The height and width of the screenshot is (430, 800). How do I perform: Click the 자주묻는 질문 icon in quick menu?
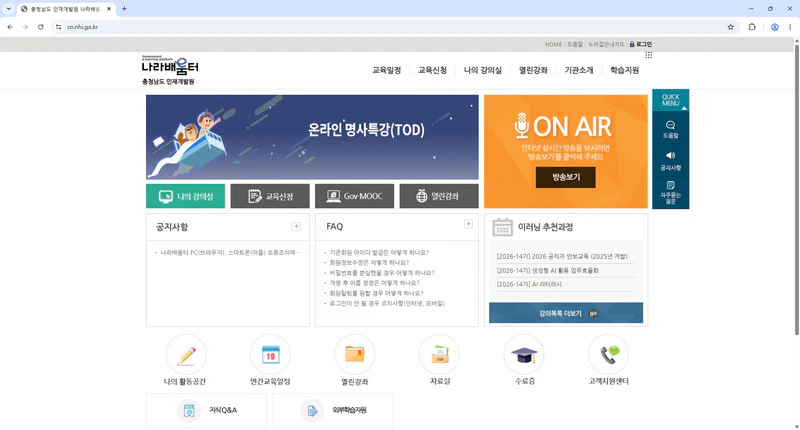(x=670, y=192)
